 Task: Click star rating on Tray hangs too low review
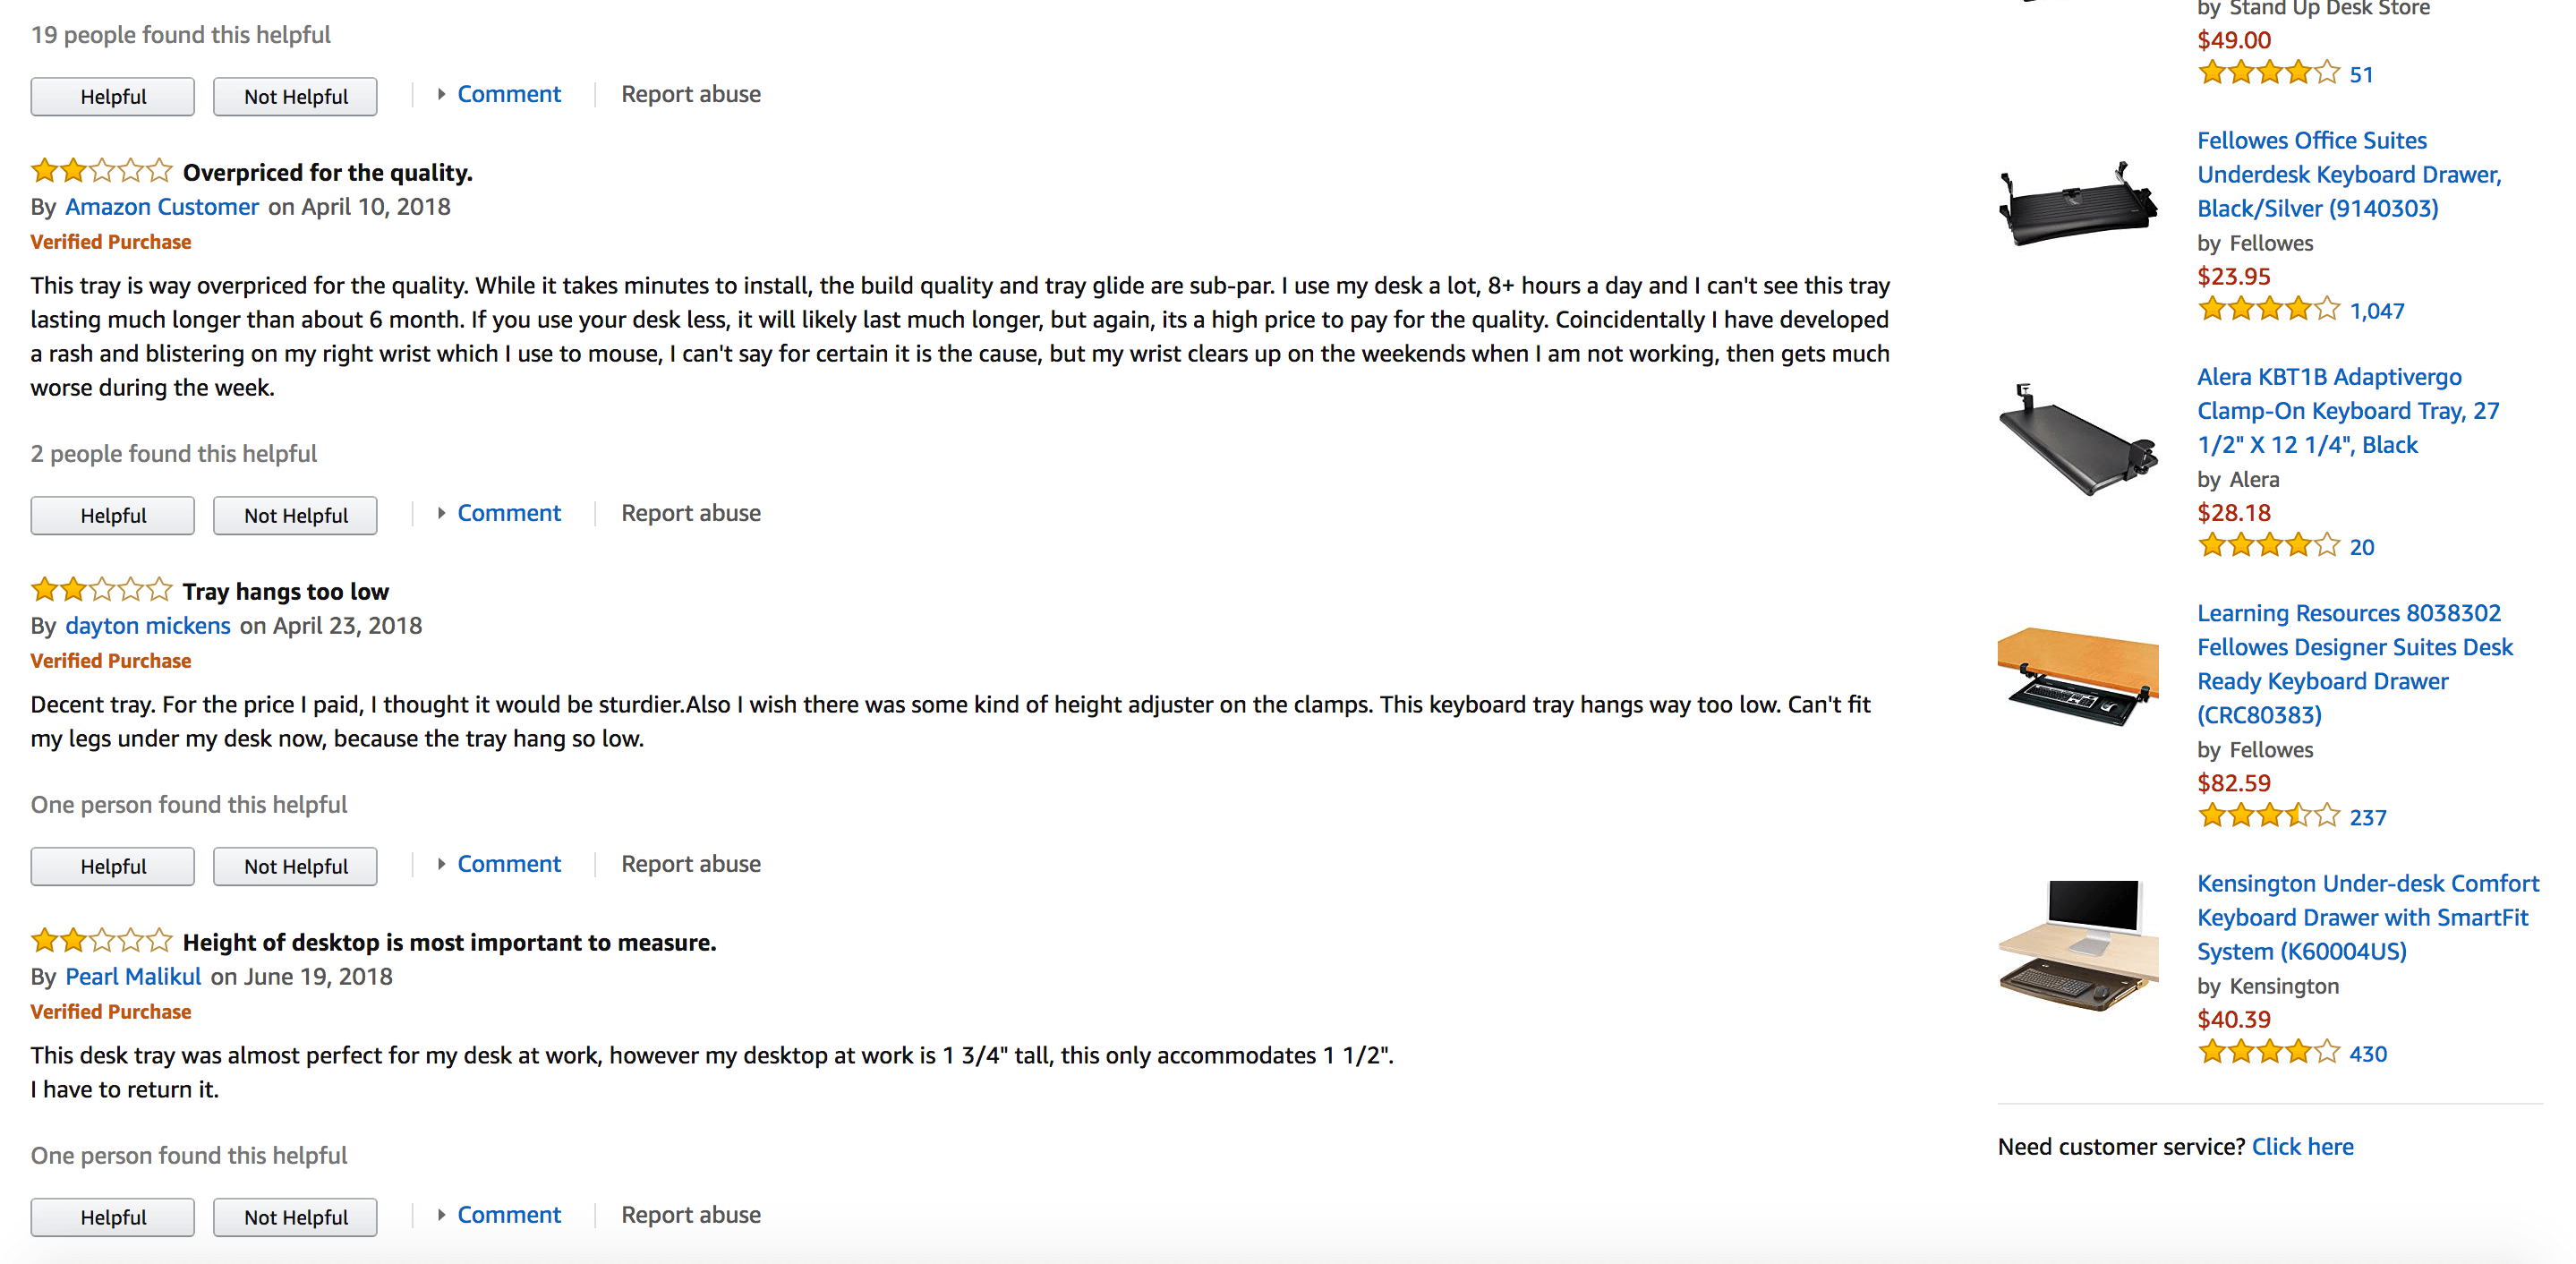coord(101,591)
